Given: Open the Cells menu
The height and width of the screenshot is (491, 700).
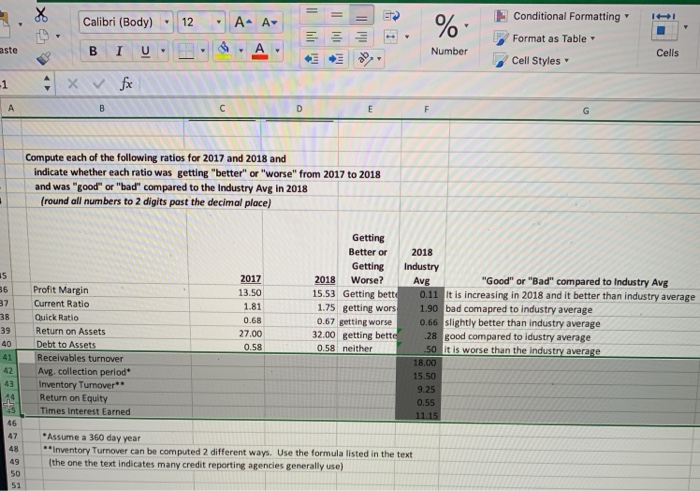Looking at the screenshot, I should [667, 36].
